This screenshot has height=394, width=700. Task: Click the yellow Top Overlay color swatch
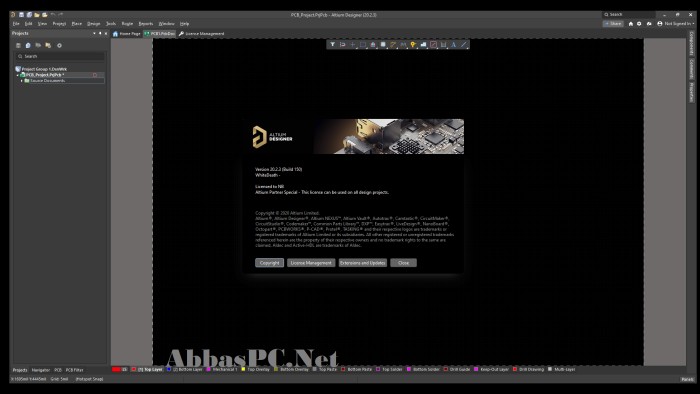(243, 369)
